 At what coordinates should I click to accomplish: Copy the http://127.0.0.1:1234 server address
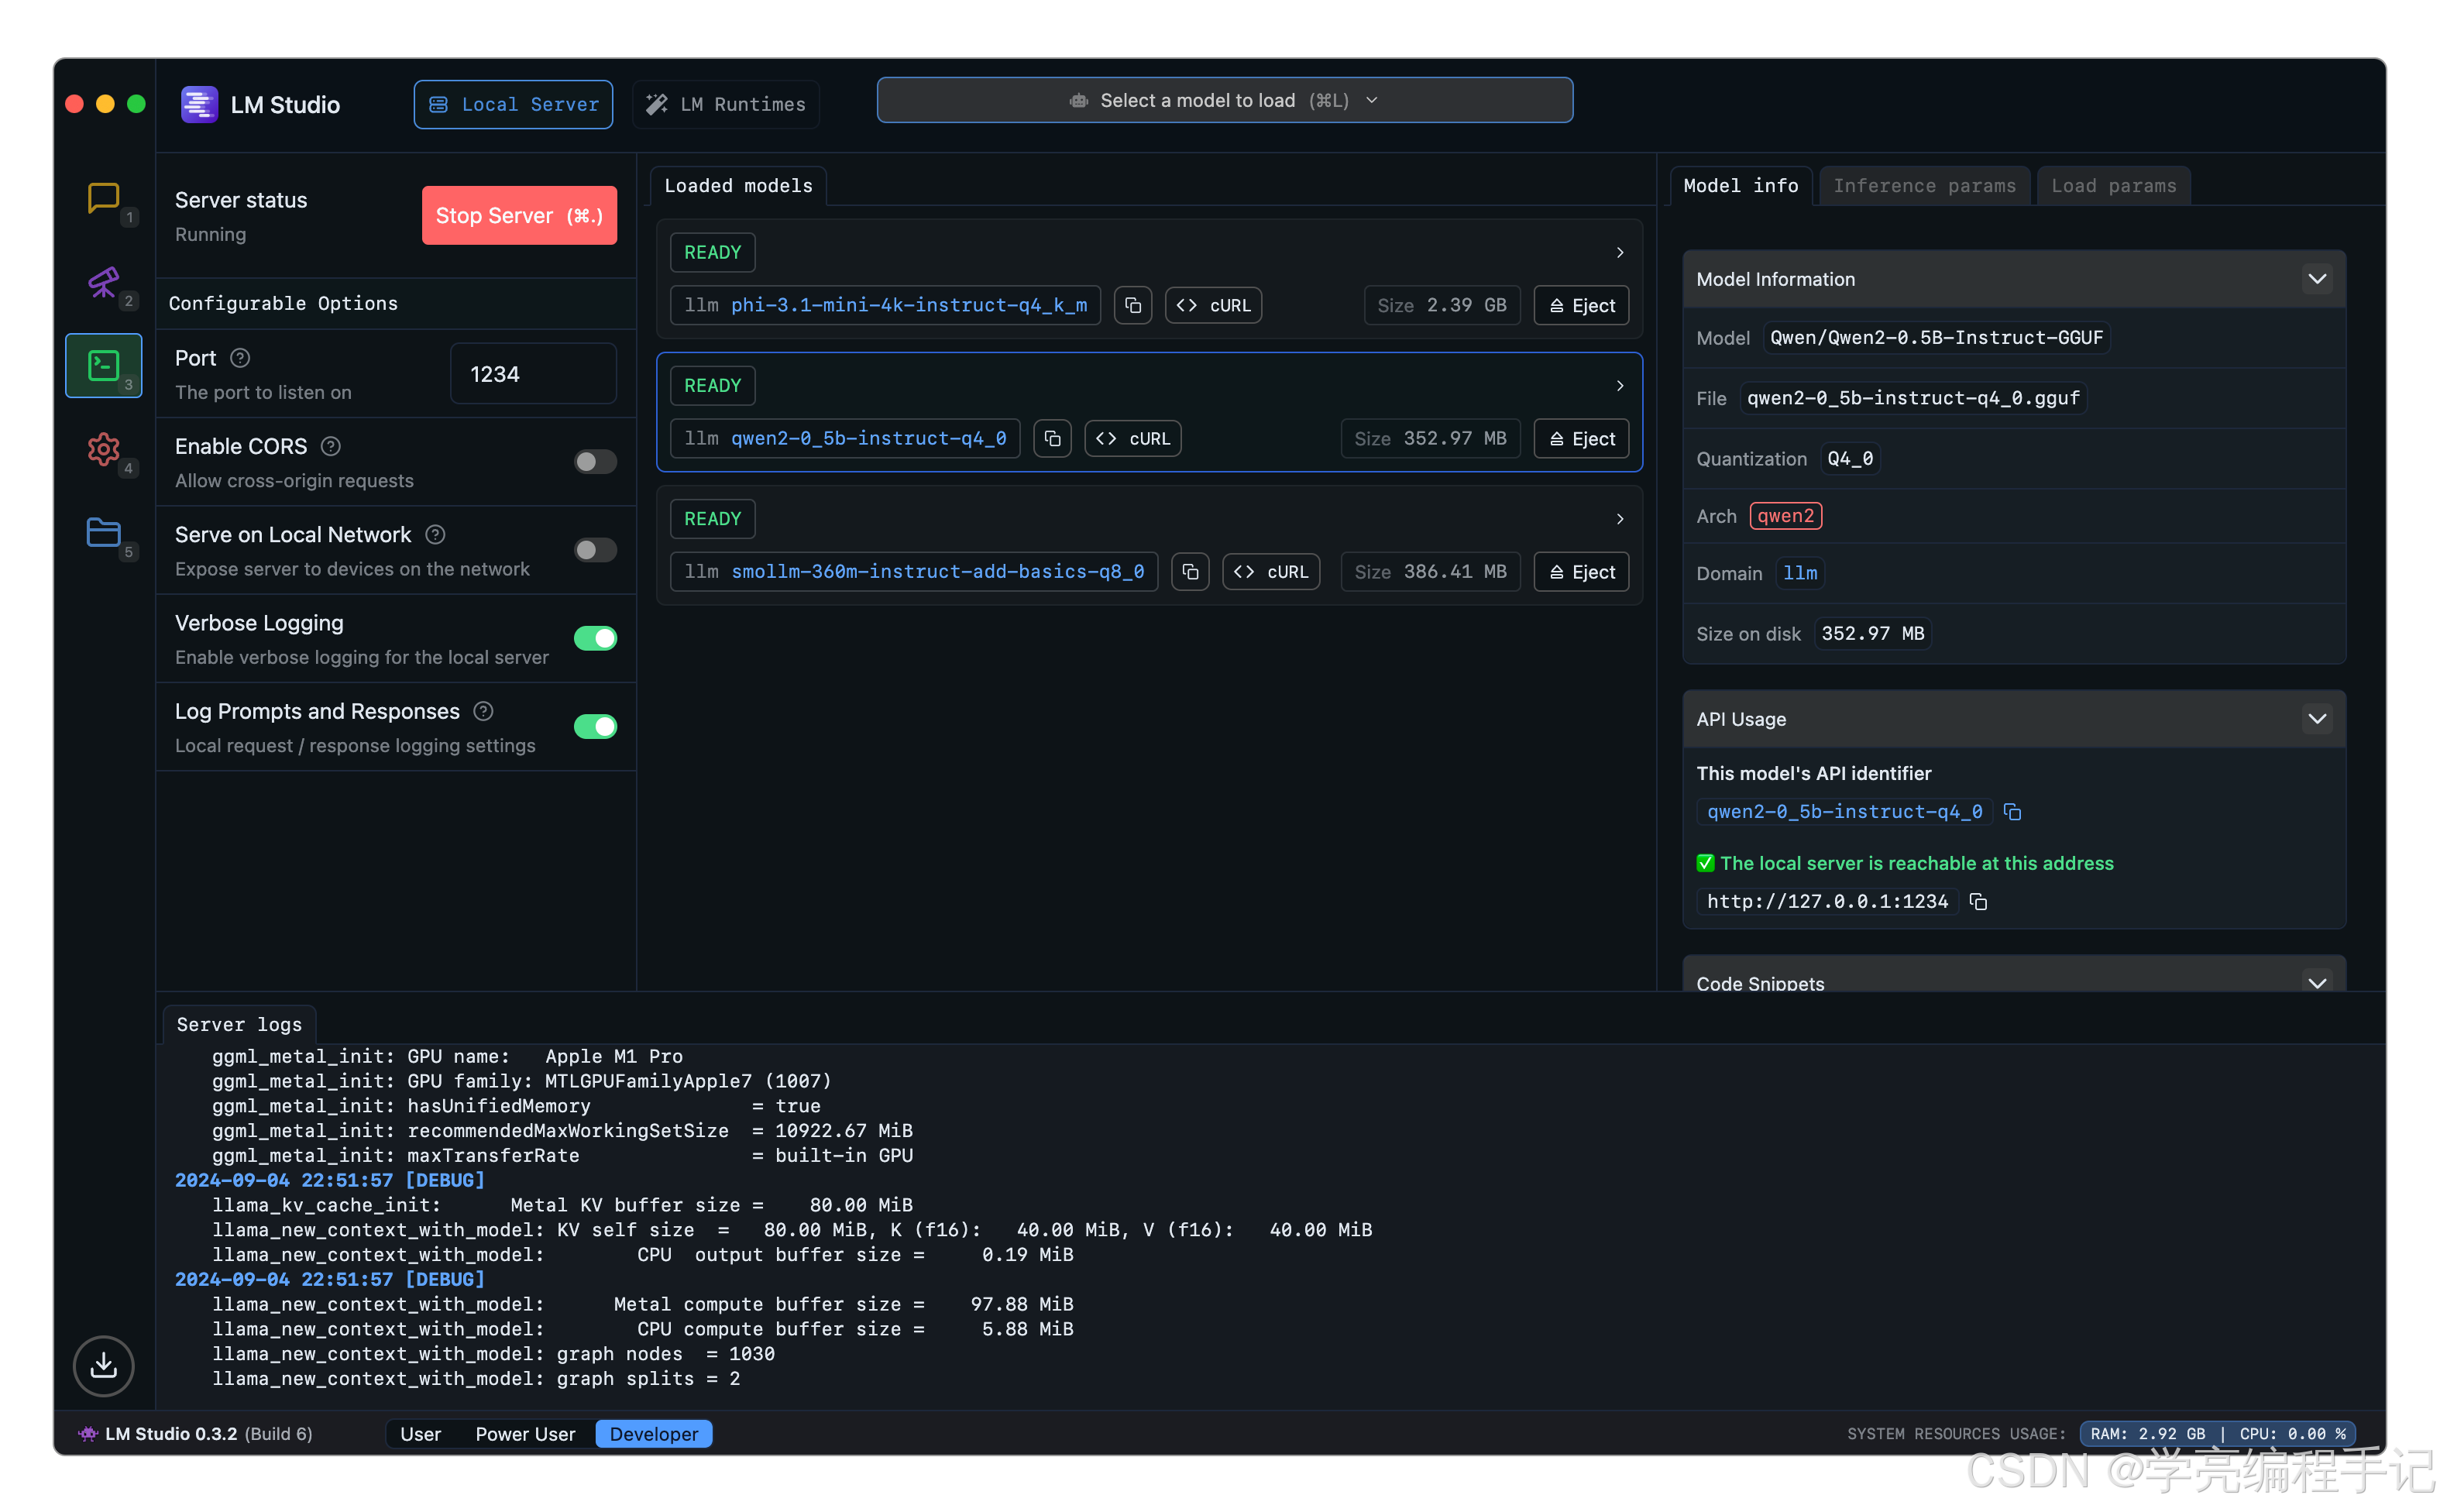click(1977, 902)
